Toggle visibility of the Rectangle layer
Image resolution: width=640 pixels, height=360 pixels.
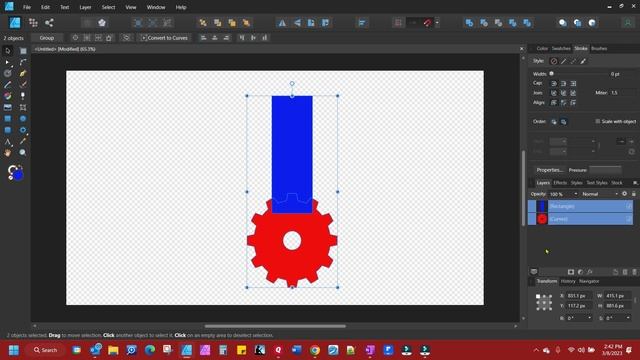[x=629, y=206]
